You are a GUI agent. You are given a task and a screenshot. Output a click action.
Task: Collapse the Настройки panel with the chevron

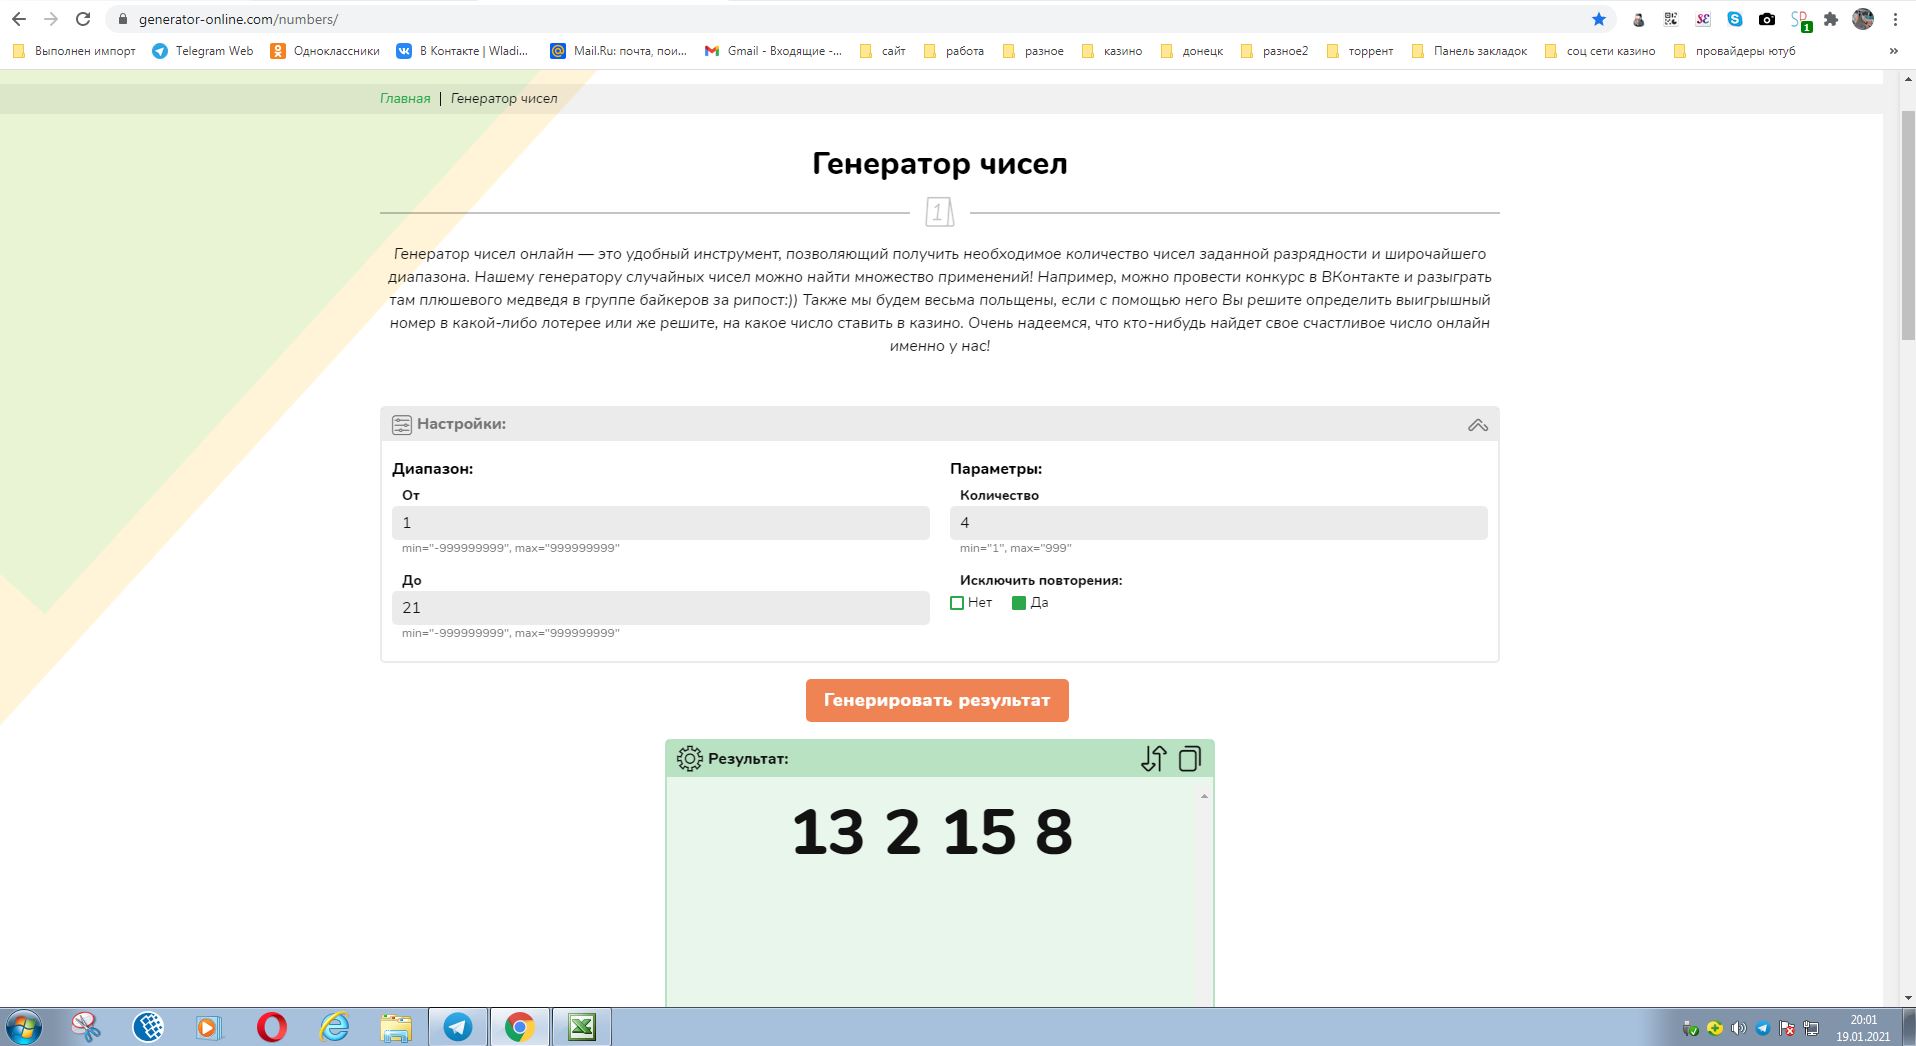pos(1477,425)
